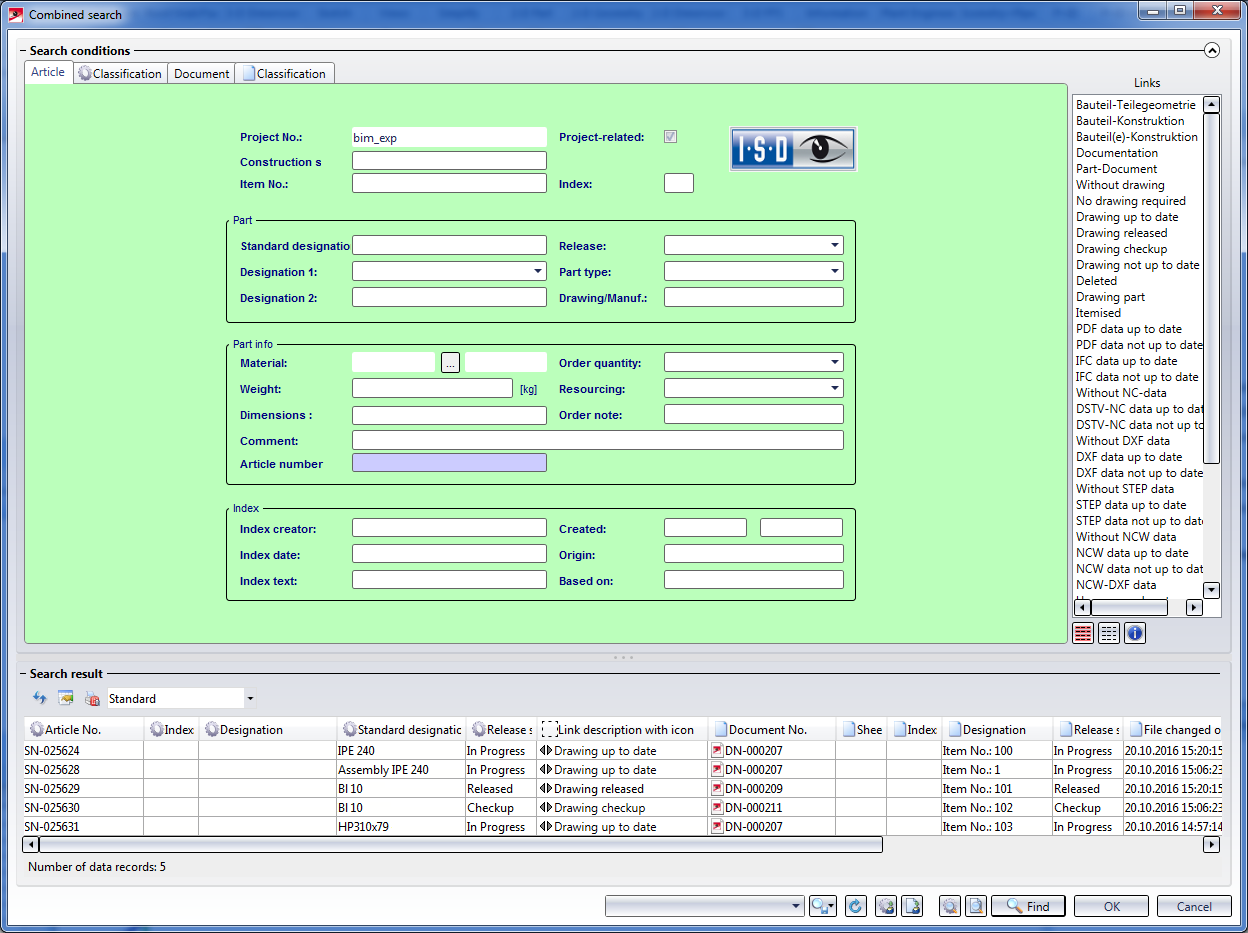Viewport: 1248px width, 933px height.
Task: Click the Cancel button
Action: pyautogui.click(x=1193, y=906)
